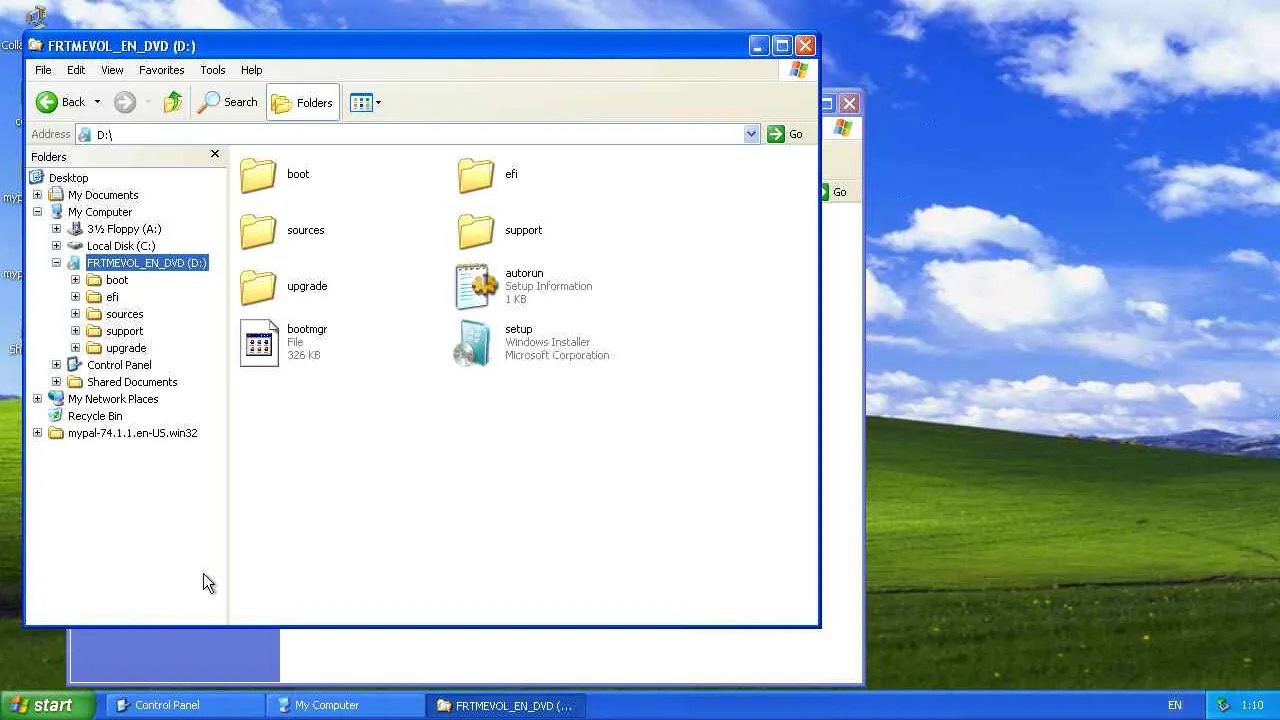The height and width of the screenshot is (720, 1280).
Task: Switch to My Computer taskbar button
Action: 345,705
